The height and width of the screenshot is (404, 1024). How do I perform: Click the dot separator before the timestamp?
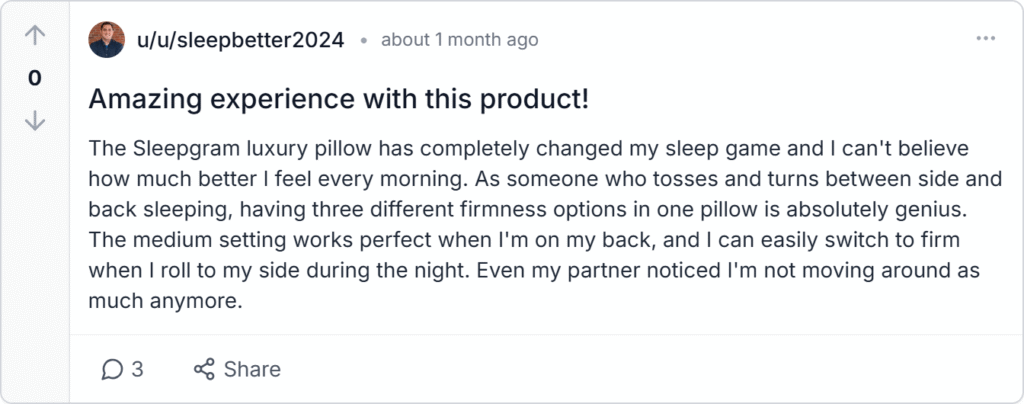pos(363,41)
